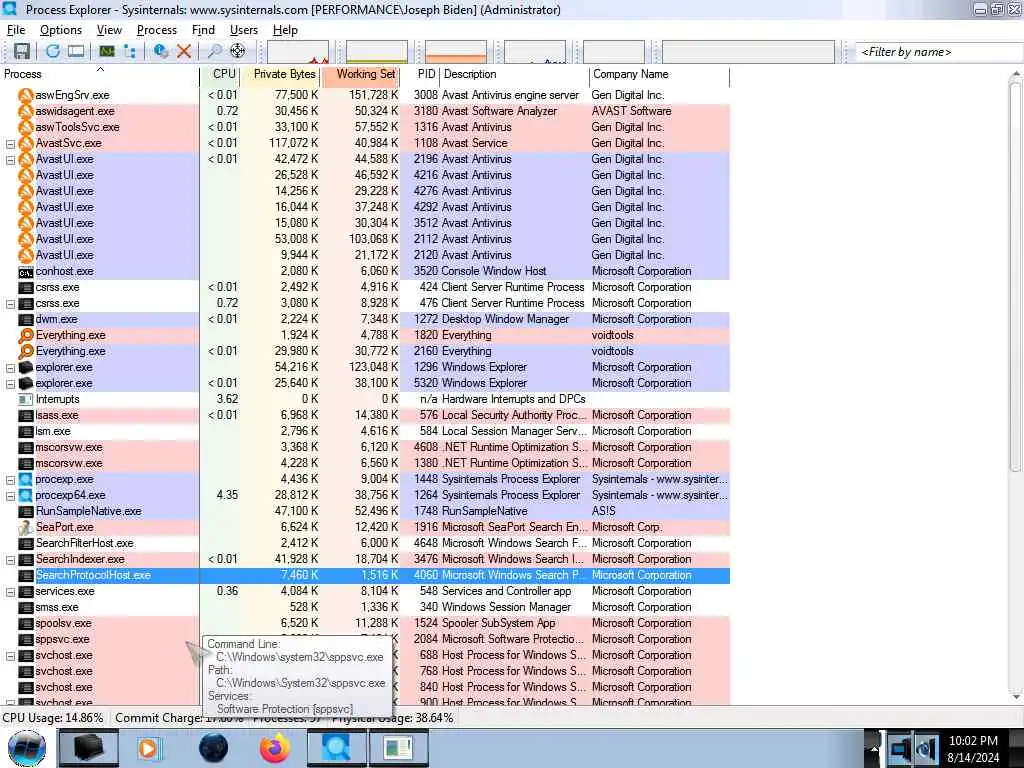1024x768 pixels.
Task: Click the SeaPort.exe process icon
Action: (25, 527)
